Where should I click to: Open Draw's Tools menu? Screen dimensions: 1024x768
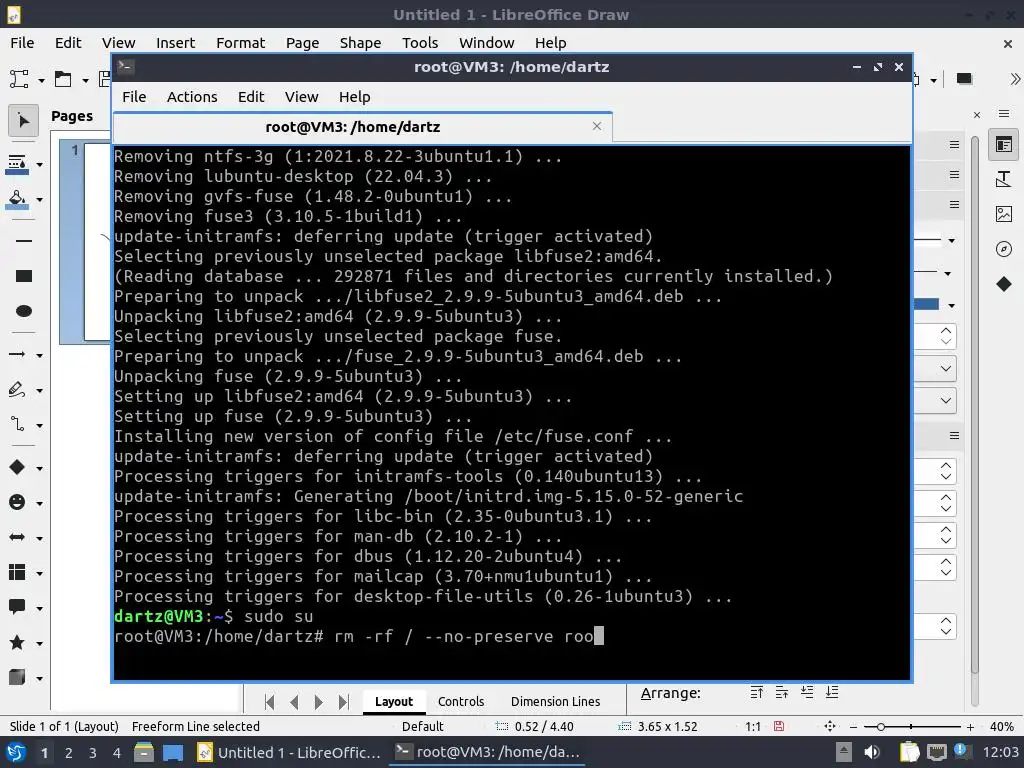420,43
